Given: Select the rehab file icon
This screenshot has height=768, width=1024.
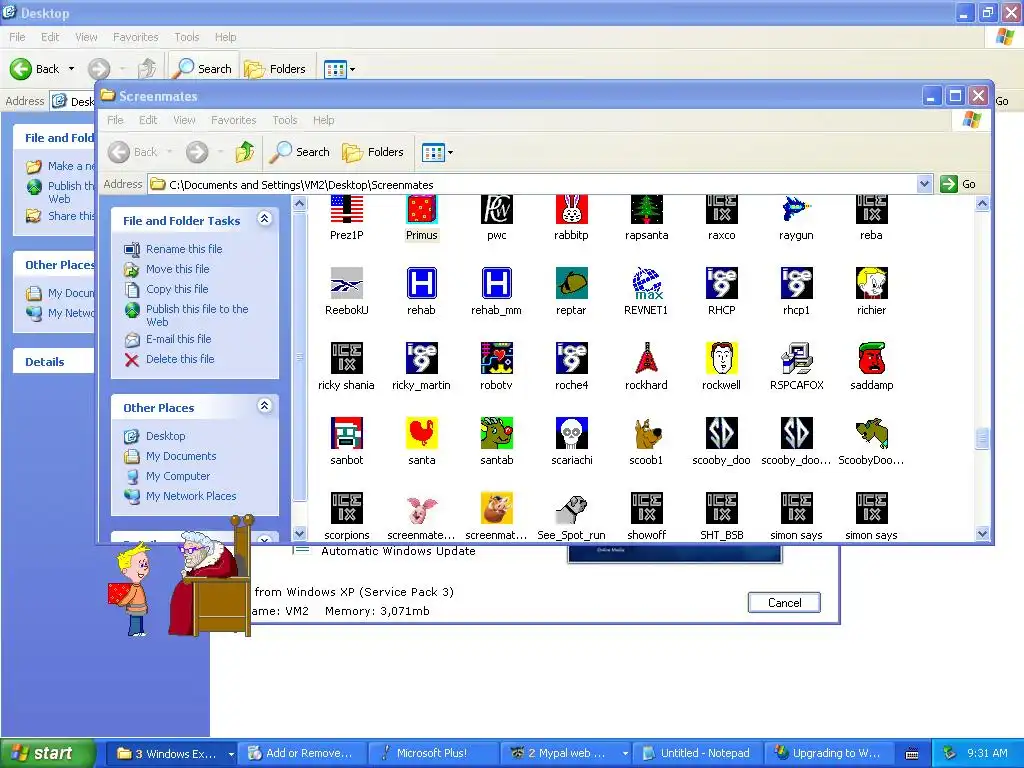Looking at the screenshot, I should point(421,283).
